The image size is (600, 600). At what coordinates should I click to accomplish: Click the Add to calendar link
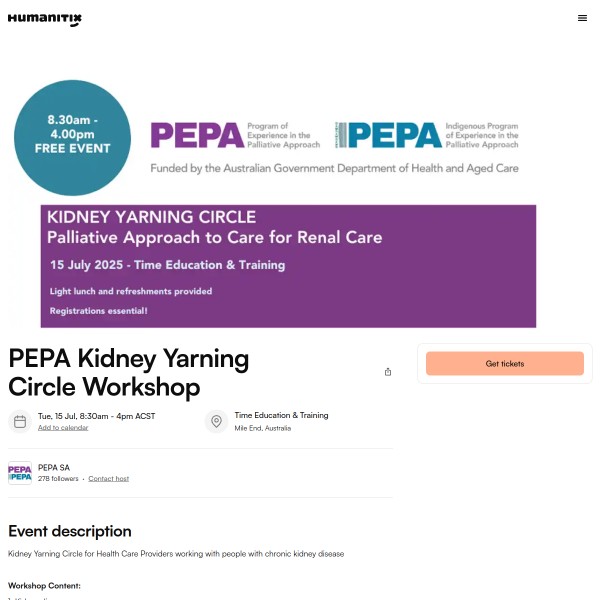coord(63,428)
